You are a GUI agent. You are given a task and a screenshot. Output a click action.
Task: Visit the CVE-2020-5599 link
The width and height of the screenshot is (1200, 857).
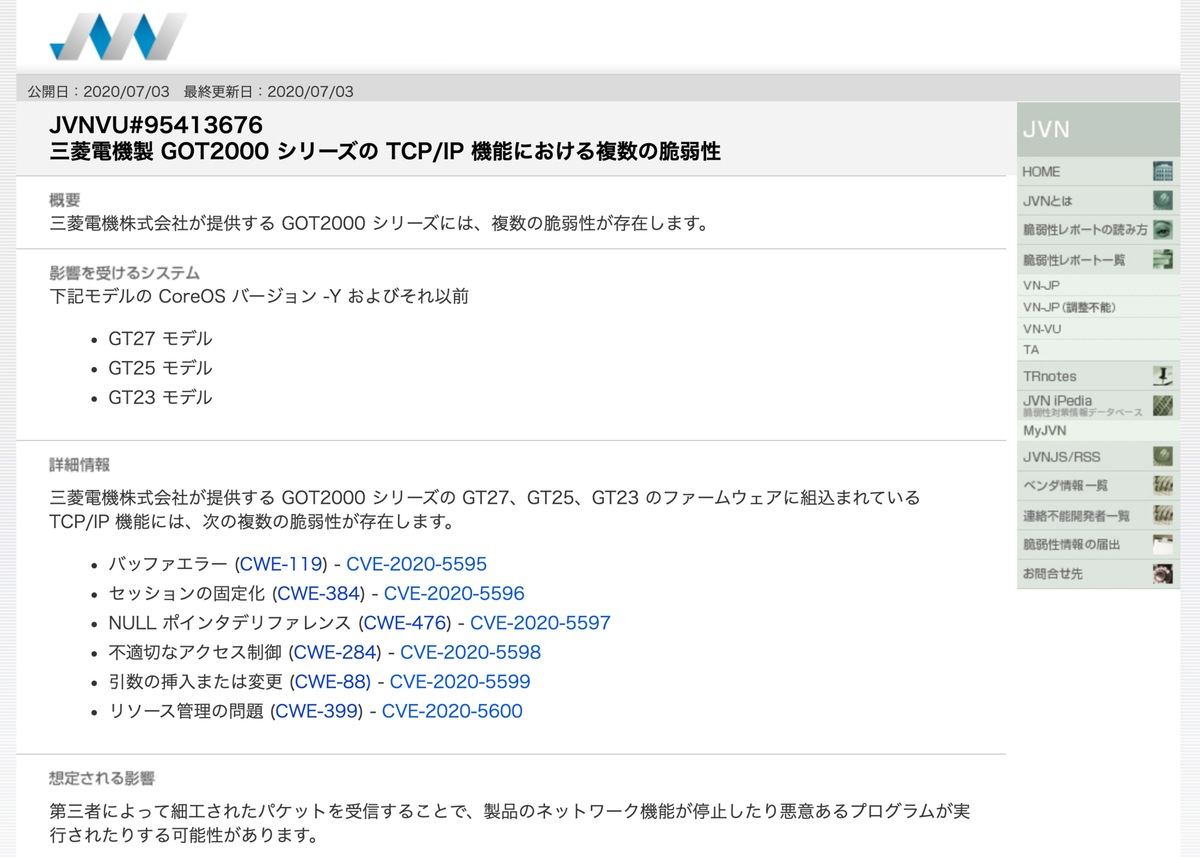pos(460,682)
